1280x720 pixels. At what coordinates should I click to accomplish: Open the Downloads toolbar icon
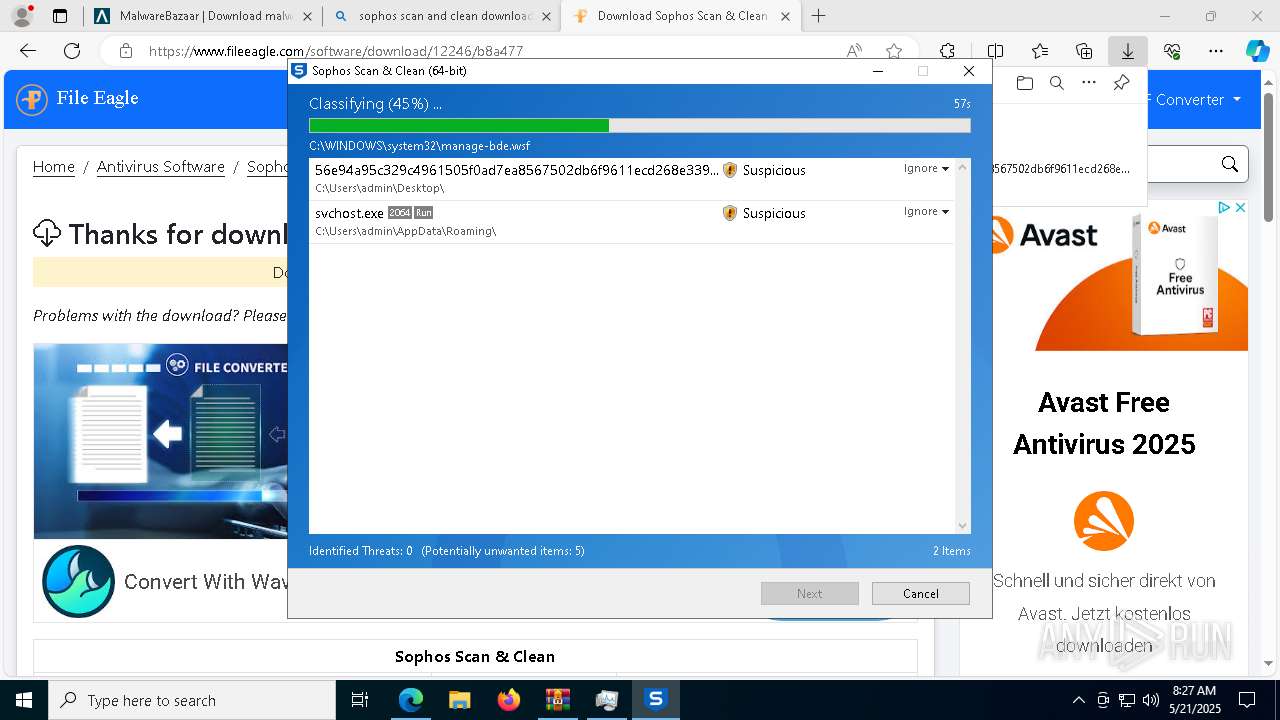tap(1127, 51)
